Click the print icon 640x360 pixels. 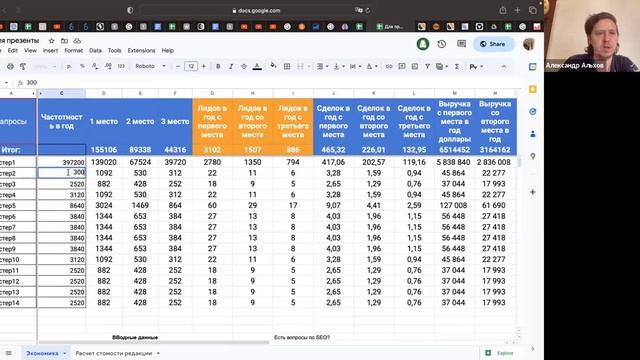pos(10,66)
